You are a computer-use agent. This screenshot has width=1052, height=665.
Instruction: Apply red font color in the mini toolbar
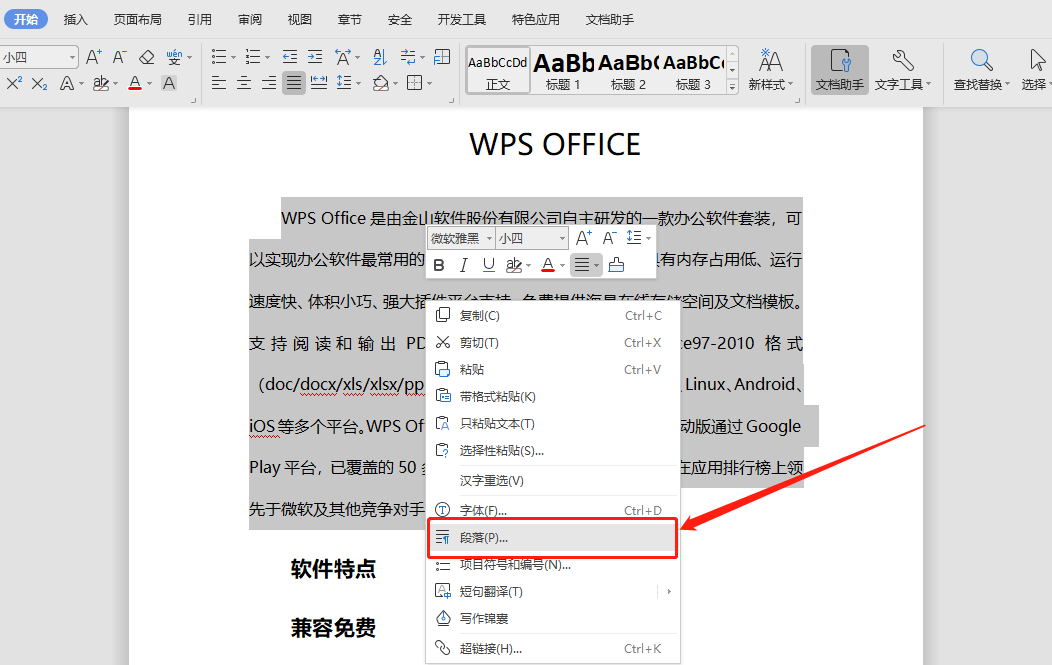tap(547, 265)
